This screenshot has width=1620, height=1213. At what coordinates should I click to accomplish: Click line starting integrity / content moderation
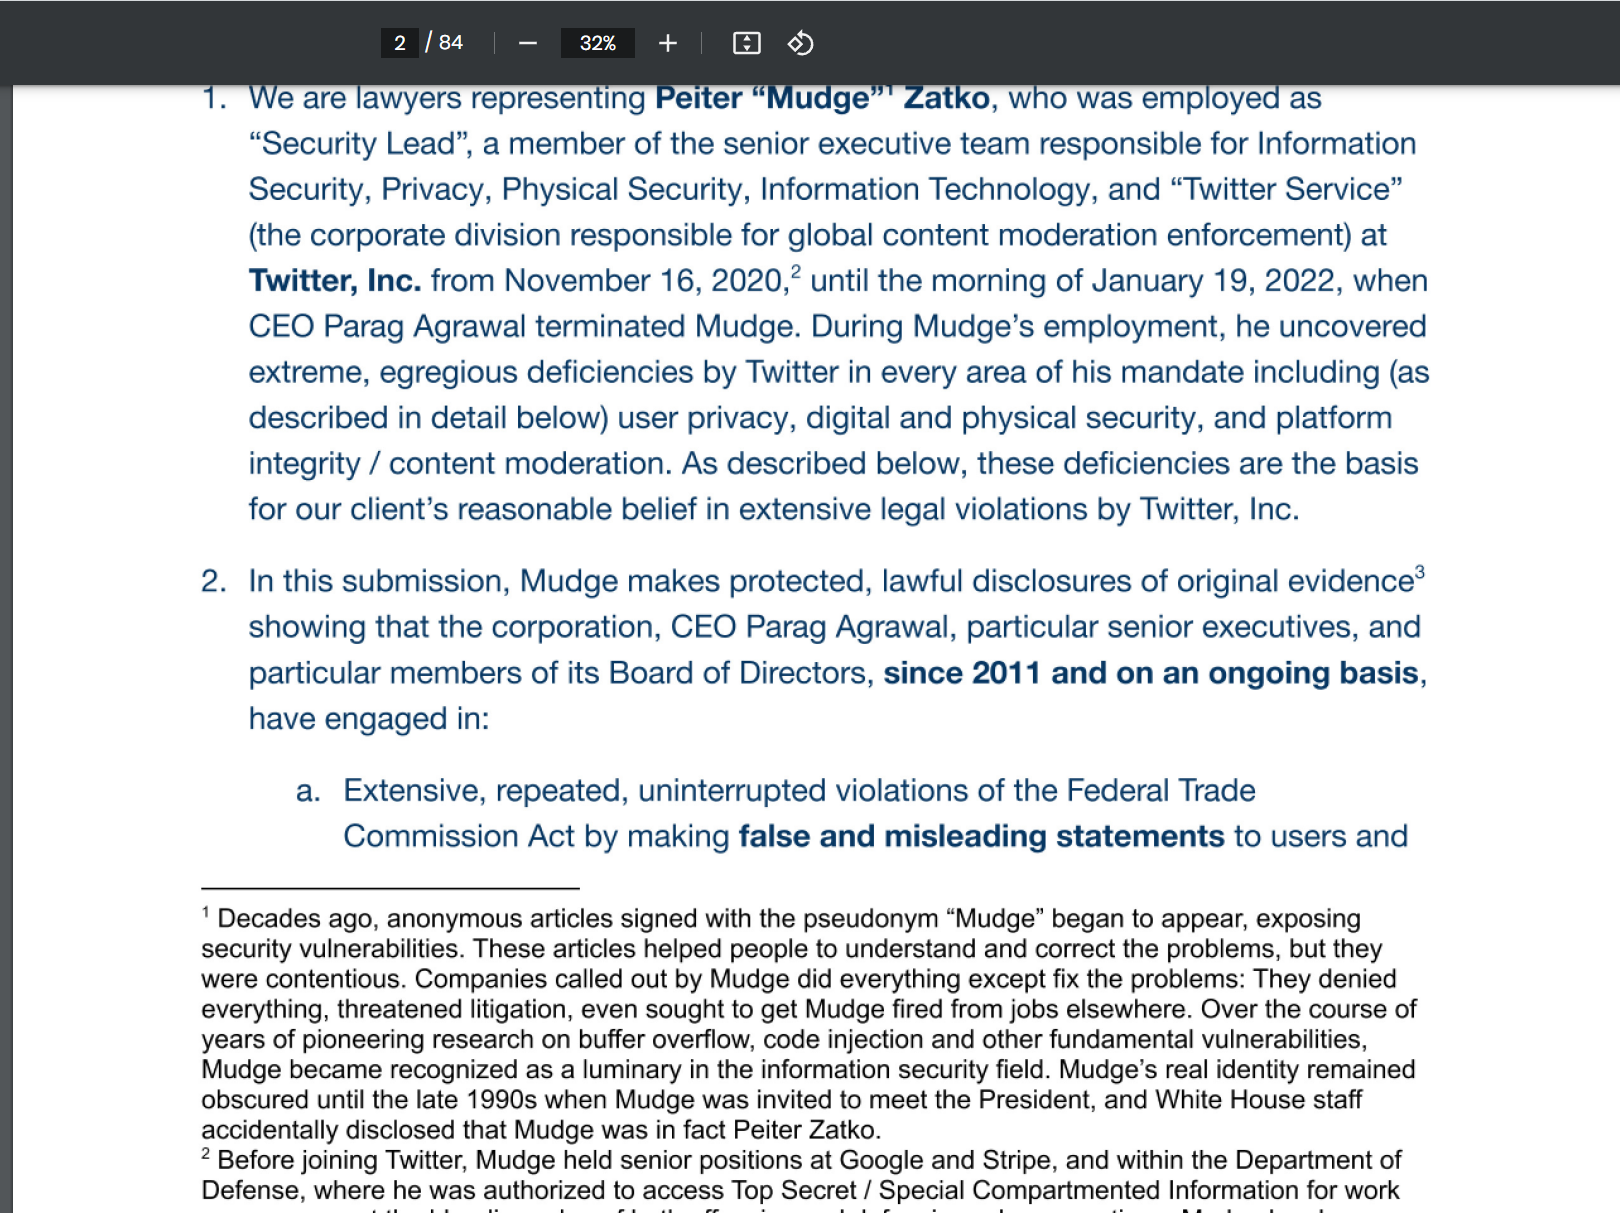(834, 464)
